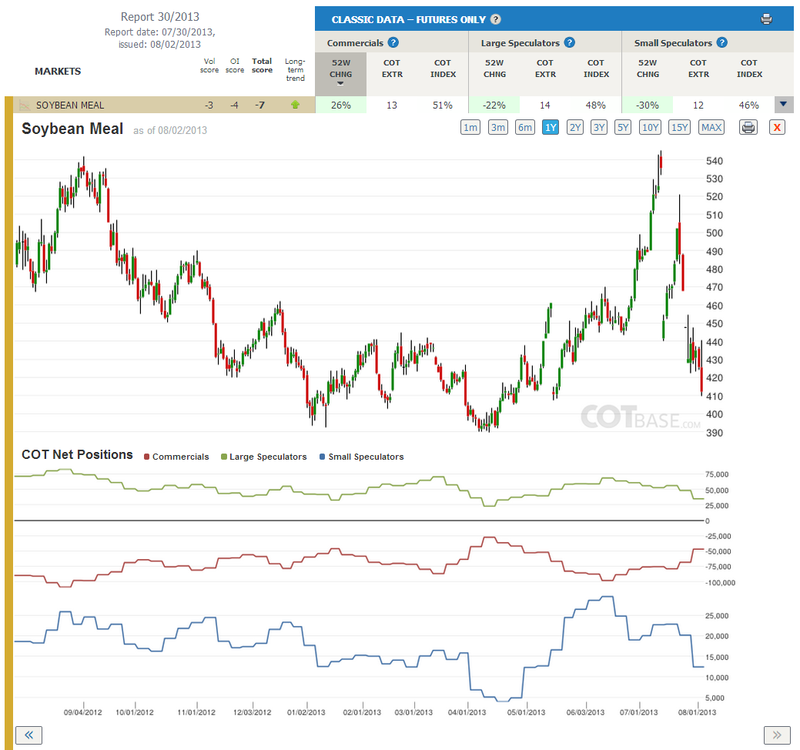The width and height of the screenshot is (800, 750).
Task: Click the 26% Commercials 52W change cell
Action: tap(341, 105)
